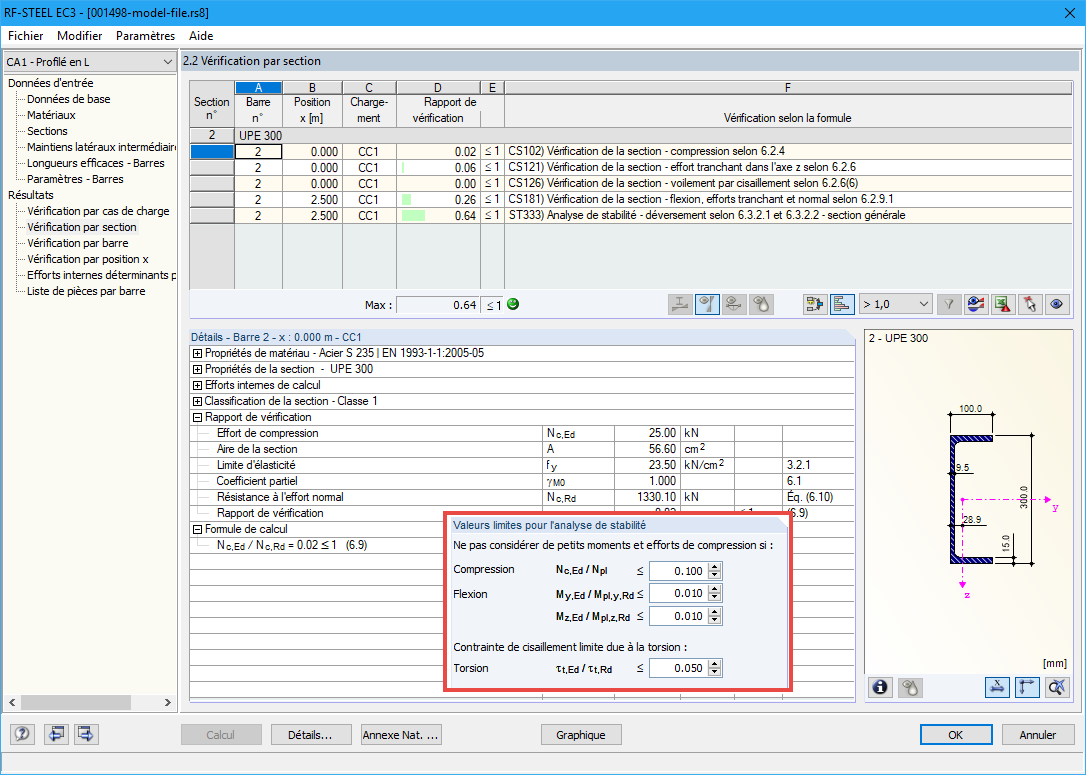
Task: Open the Annexe Nat. ... settings
Action: pyautogui.click(x=401, y=735)
